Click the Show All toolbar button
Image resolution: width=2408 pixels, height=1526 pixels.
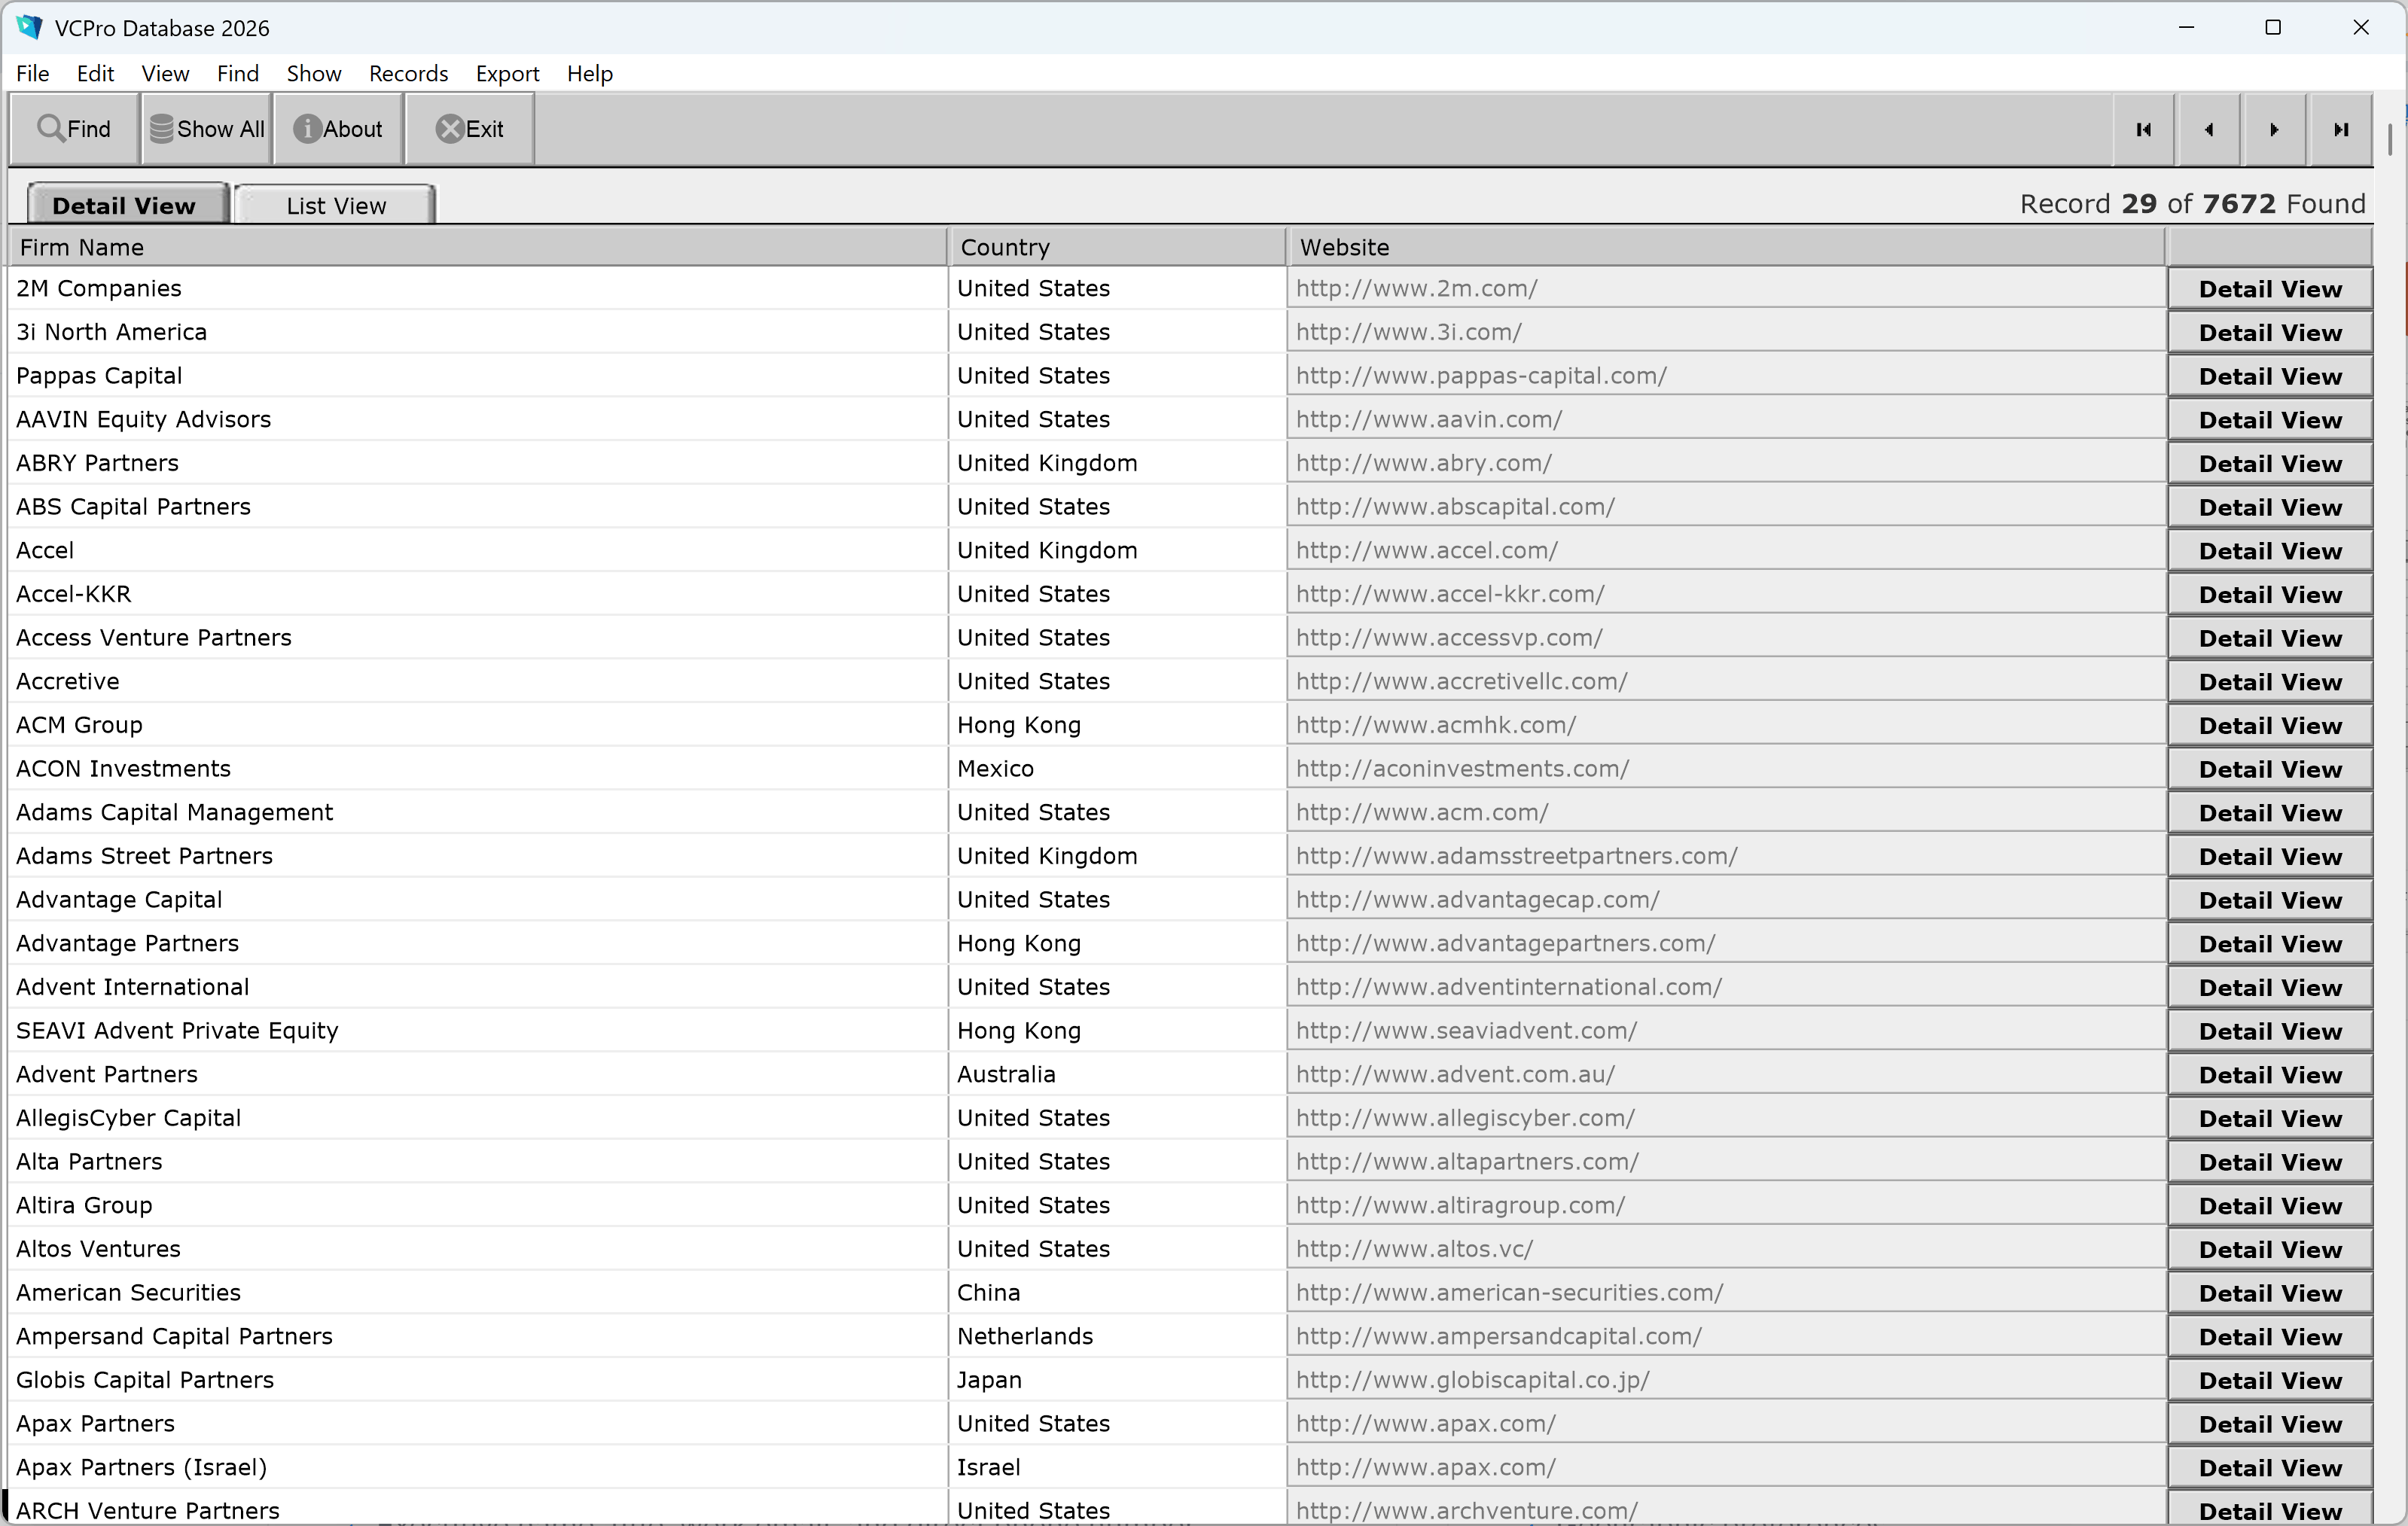tap(207, 129)
